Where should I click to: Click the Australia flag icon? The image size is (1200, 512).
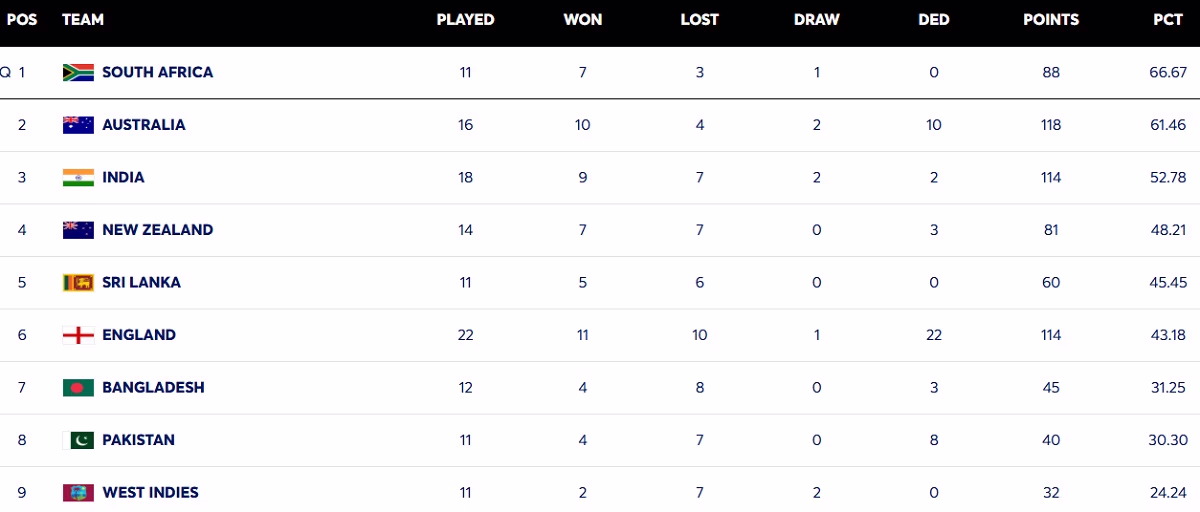click(78, 125)
